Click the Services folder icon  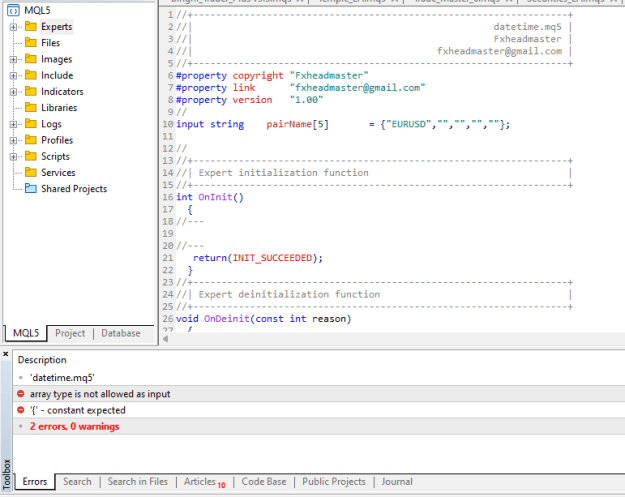pyautogui.click(x=31, y=172)
